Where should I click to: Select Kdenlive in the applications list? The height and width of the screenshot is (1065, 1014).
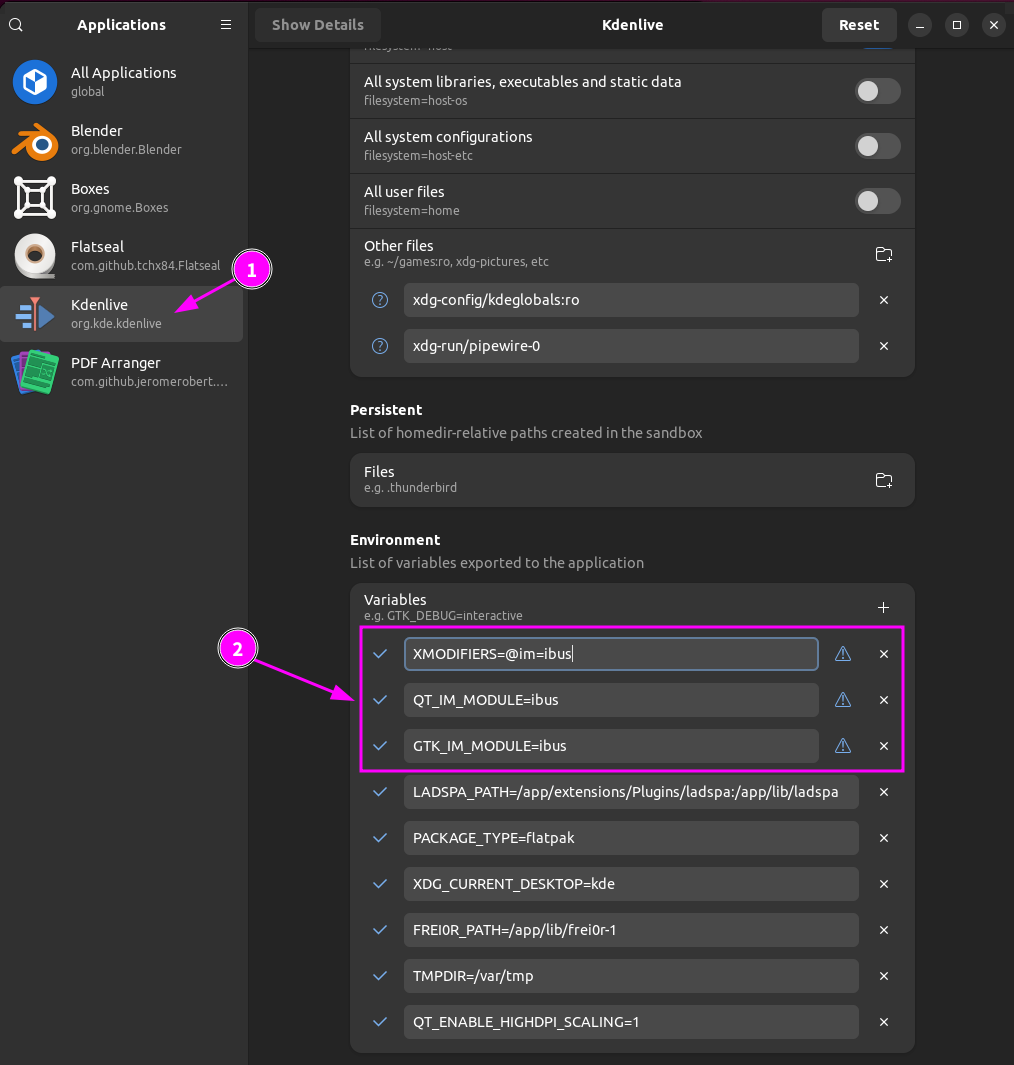(x=122, y=314)
